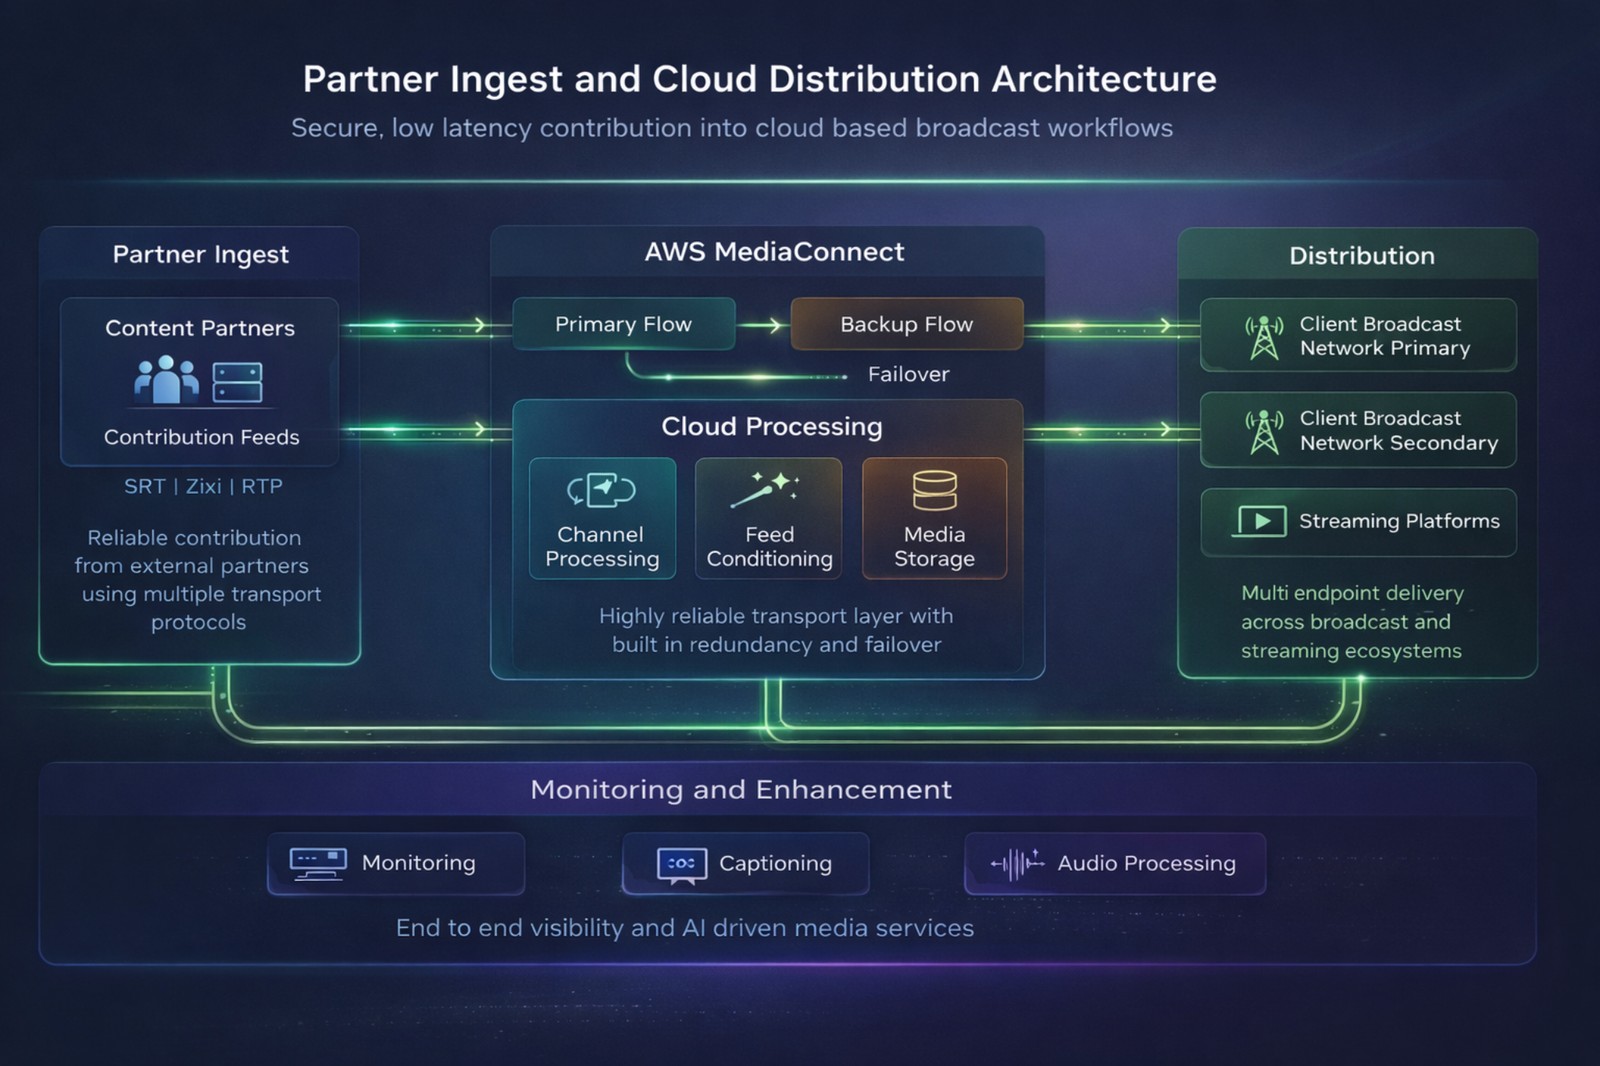
Task: Click the Media Storage database icon
Action: click(935, 490)
